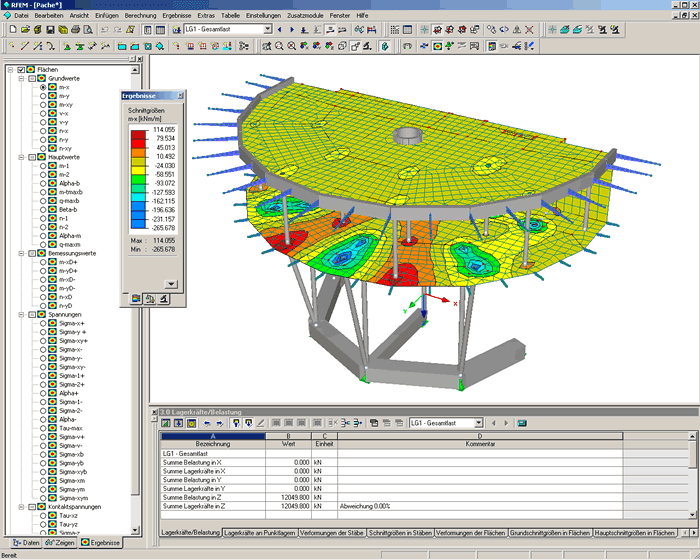
Task: Collapse the Flächen tree node
Action: (11, 70)
